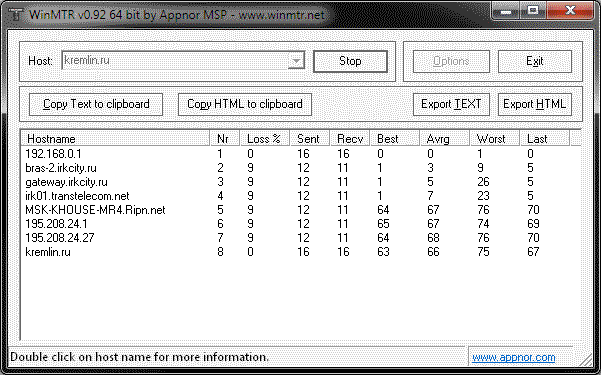Click Worst value 26 for gateway.irkcity.ru
Image resolution: width=601 pixels, height=375 pixels.
(x=483, y=182)
